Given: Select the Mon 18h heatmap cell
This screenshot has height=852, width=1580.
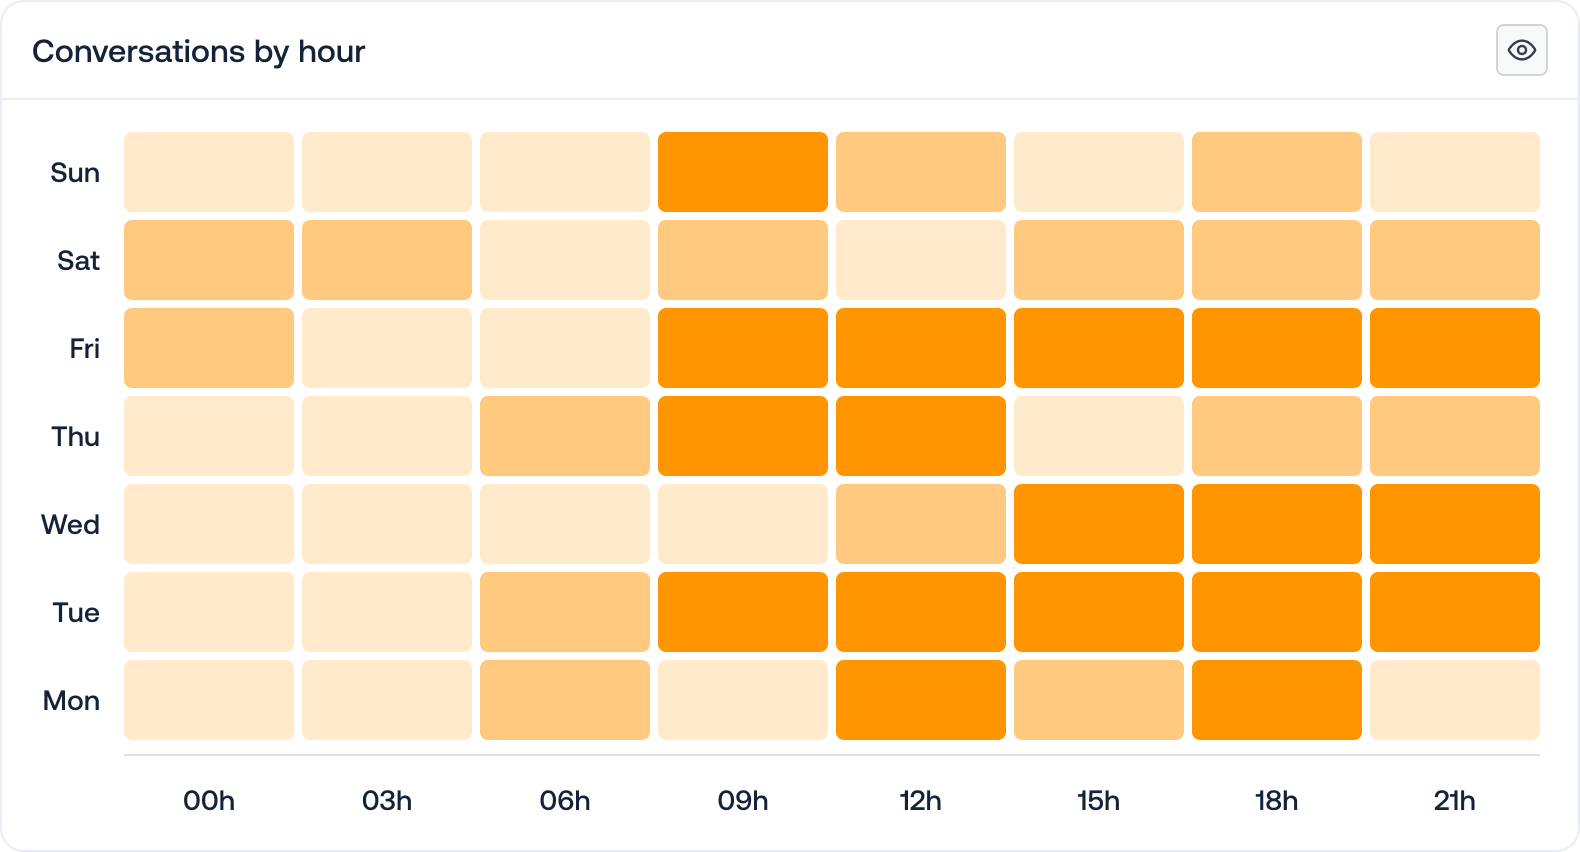Looking at the screenshot, I should [x=1275, y=700].
